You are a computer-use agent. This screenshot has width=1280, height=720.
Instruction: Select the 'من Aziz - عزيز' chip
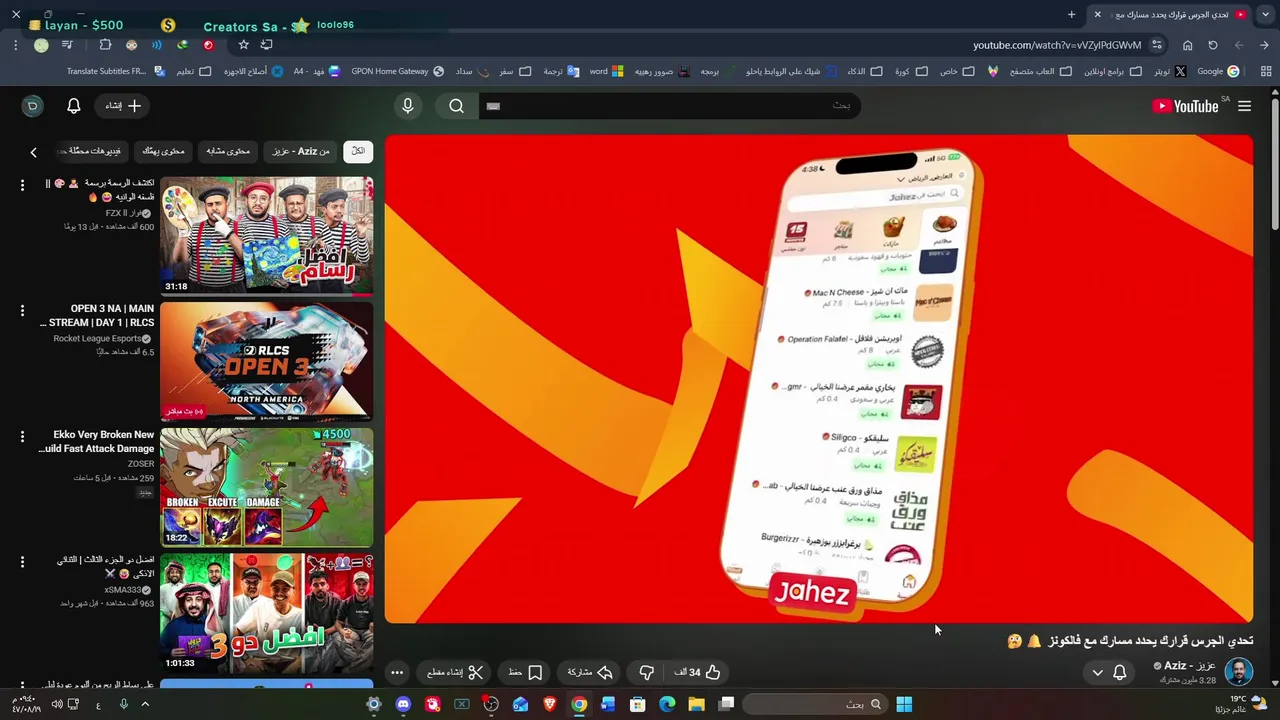tap(301, 151)
